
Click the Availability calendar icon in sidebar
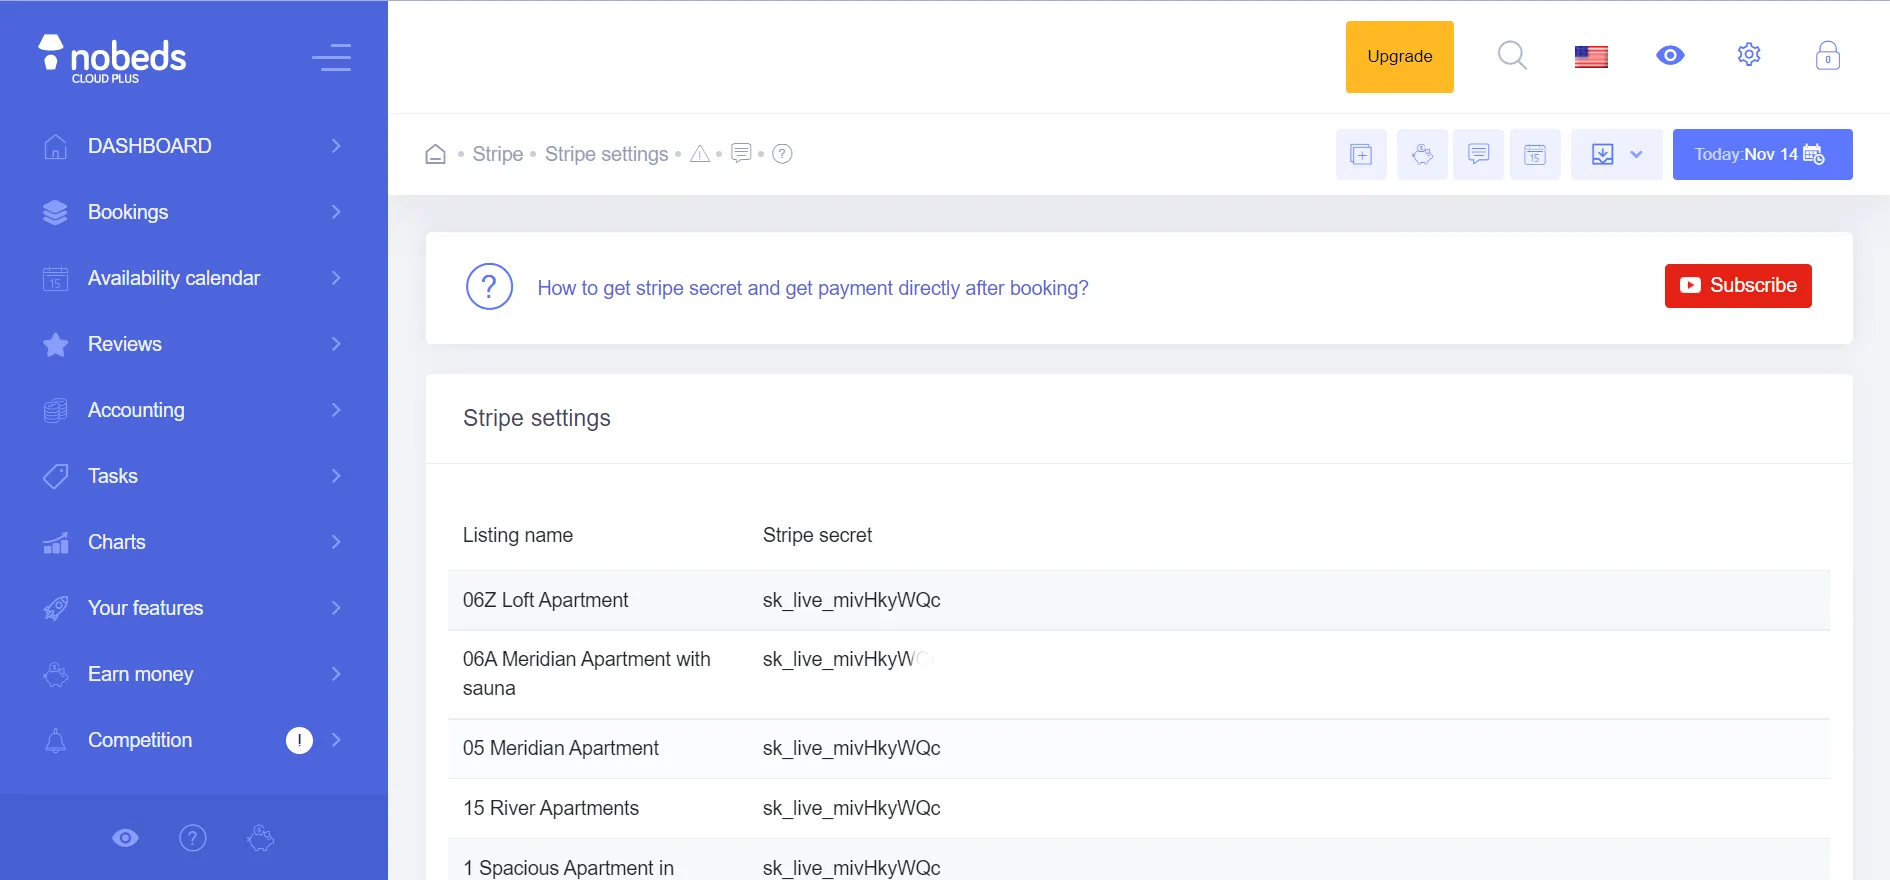56,278
